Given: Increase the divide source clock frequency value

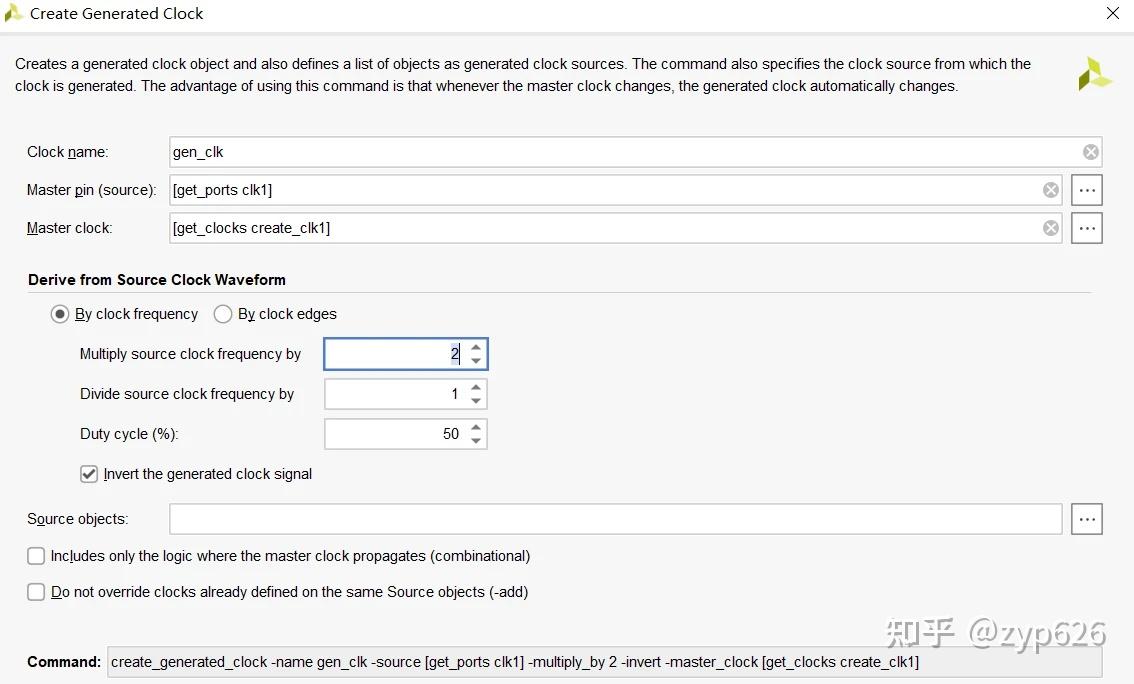Looking at the screenshot, I should 476,387.
